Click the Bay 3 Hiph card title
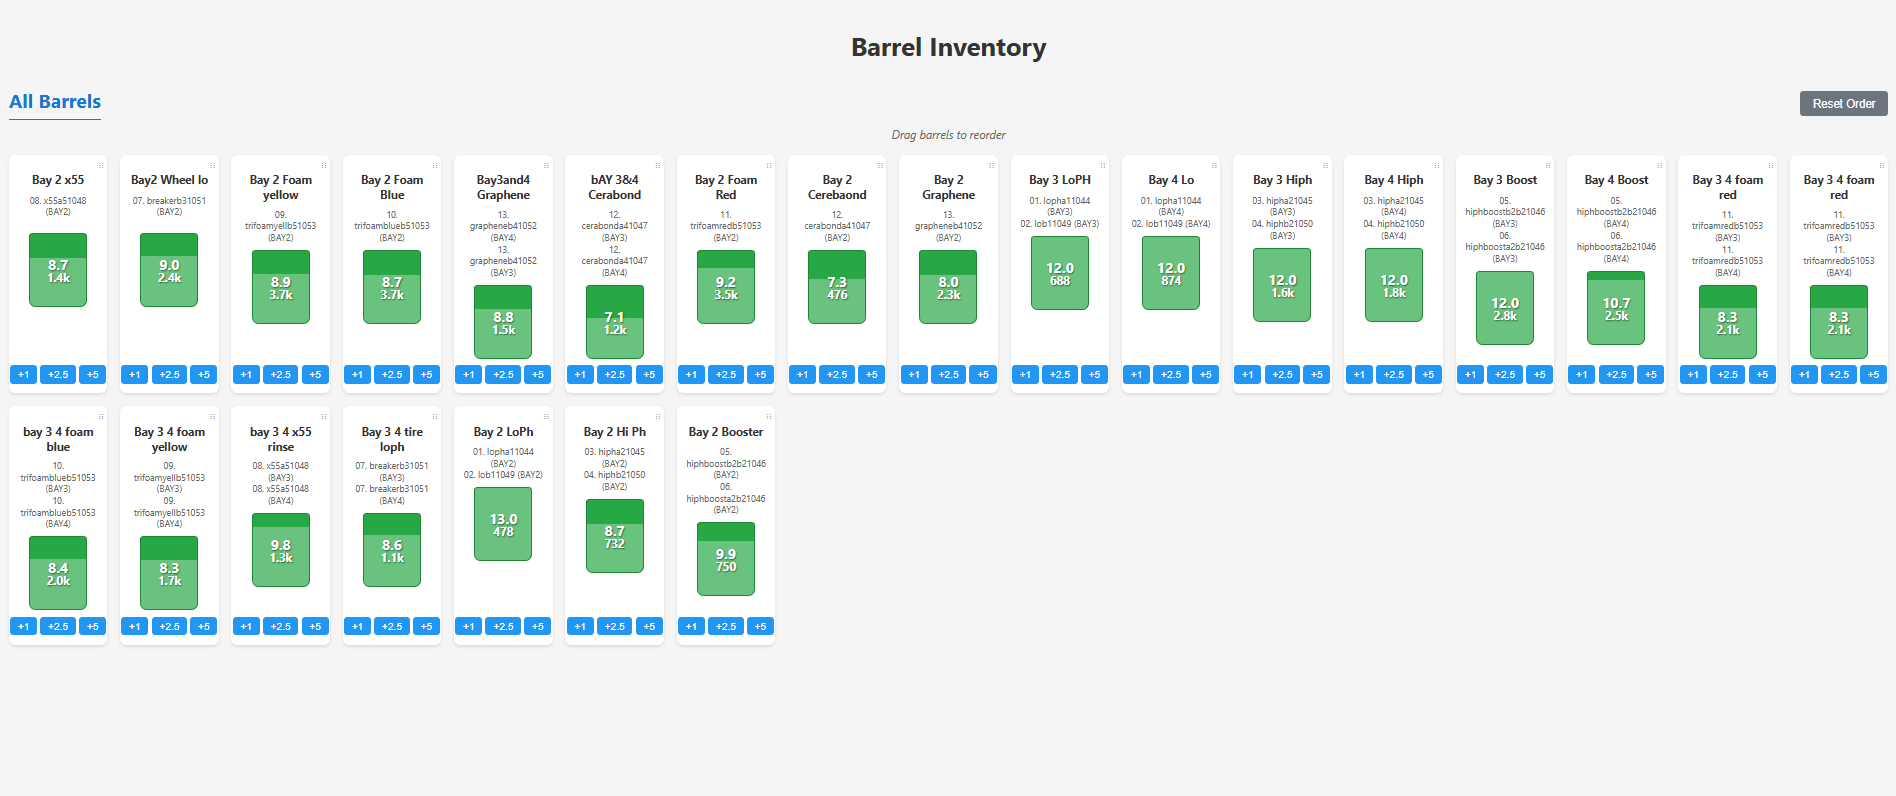The image size is (1896, 796). (x=1282, y=180)
